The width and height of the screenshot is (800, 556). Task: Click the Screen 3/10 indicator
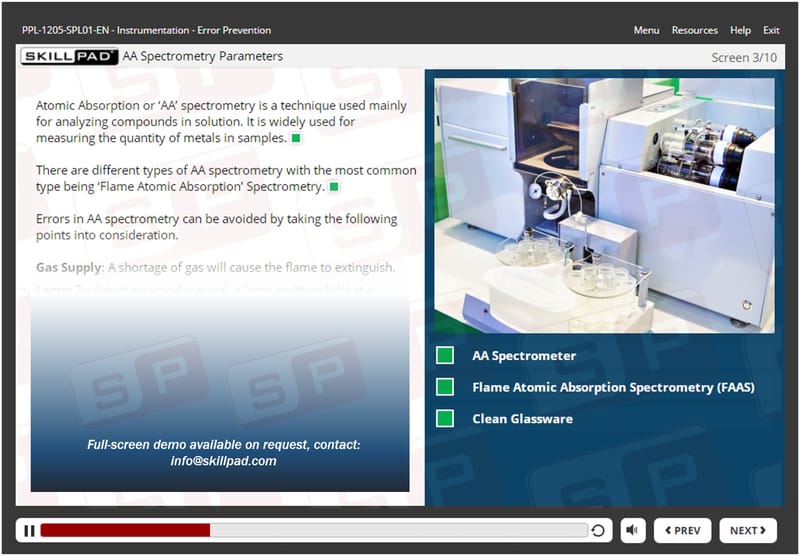[744, 58]
